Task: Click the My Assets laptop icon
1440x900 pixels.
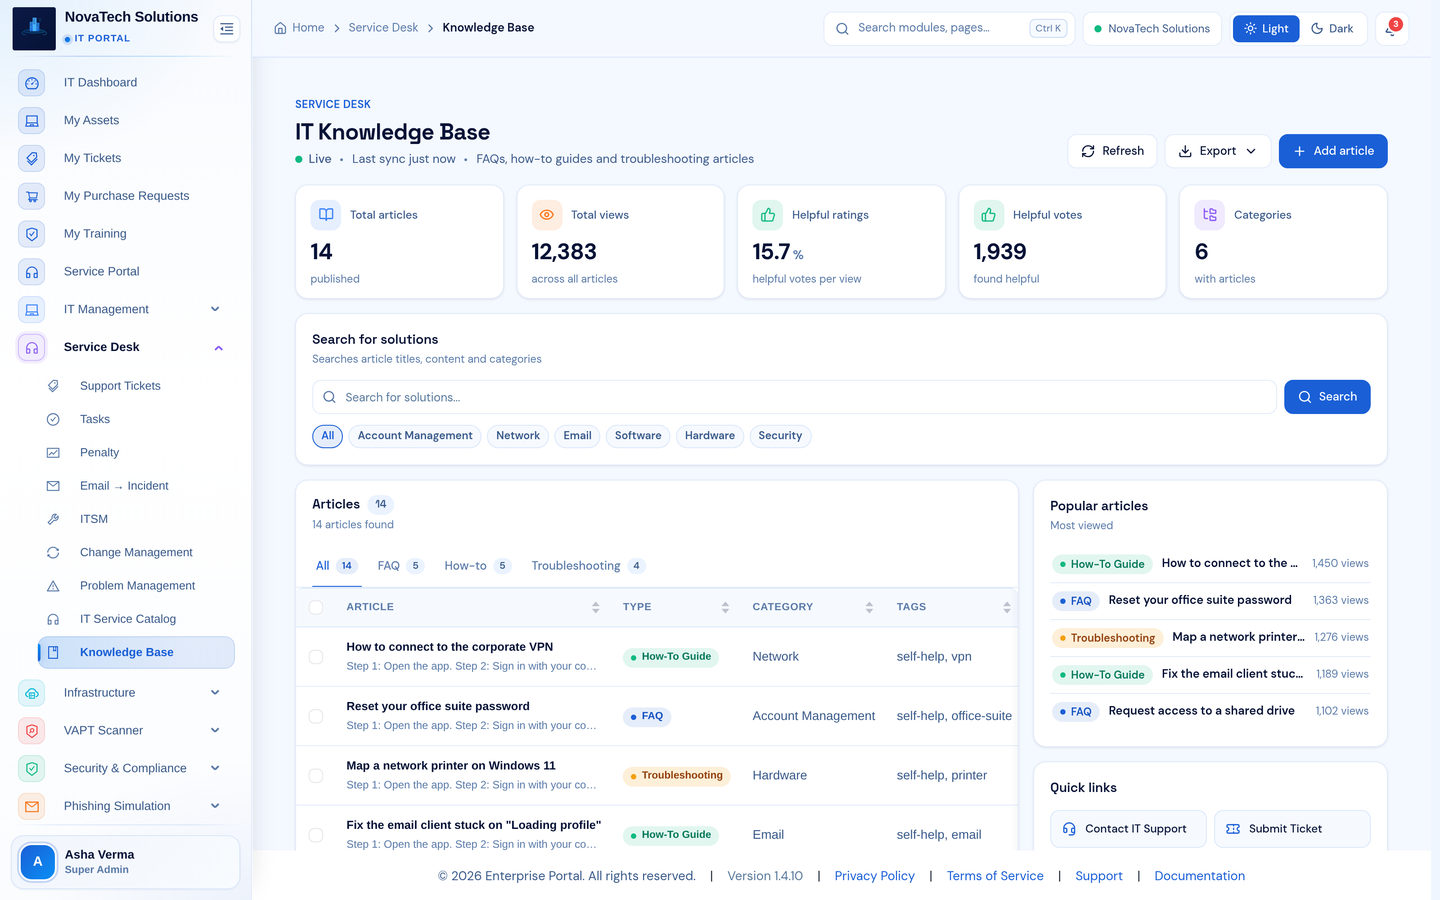Action: click(32, 121)
